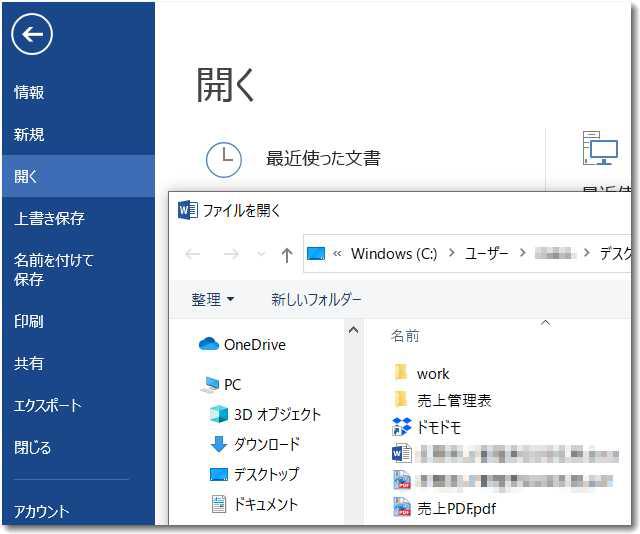Select 名前を付けて保存 in the sidebar
The image size is (640, 534).
pos(54,269)
